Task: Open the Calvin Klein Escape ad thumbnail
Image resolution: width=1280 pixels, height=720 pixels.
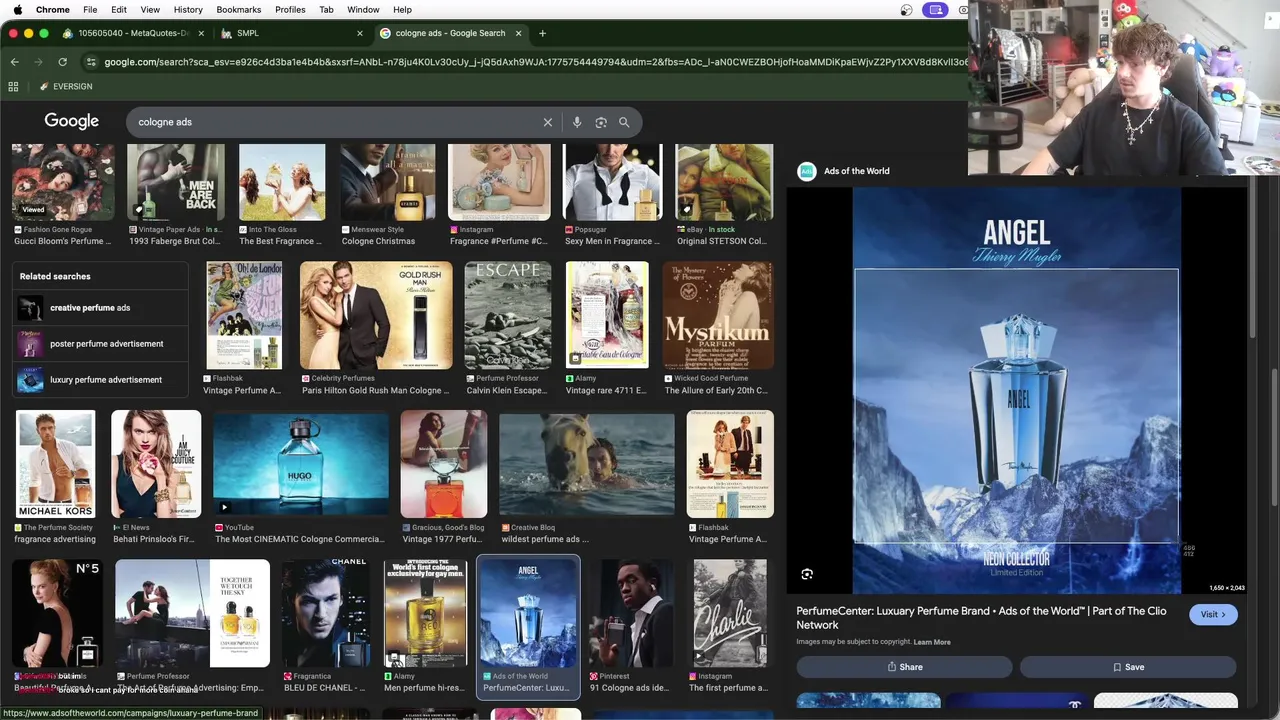Action: (507, 315)
